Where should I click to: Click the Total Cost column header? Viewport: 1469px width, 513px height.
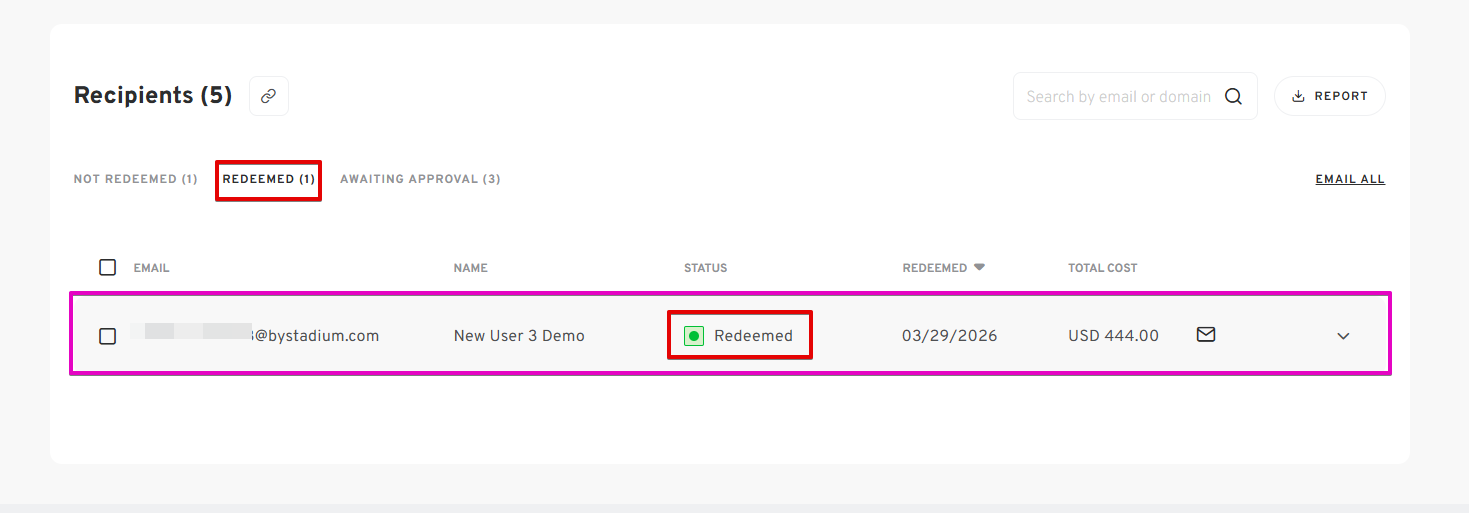click(1102, 268)
